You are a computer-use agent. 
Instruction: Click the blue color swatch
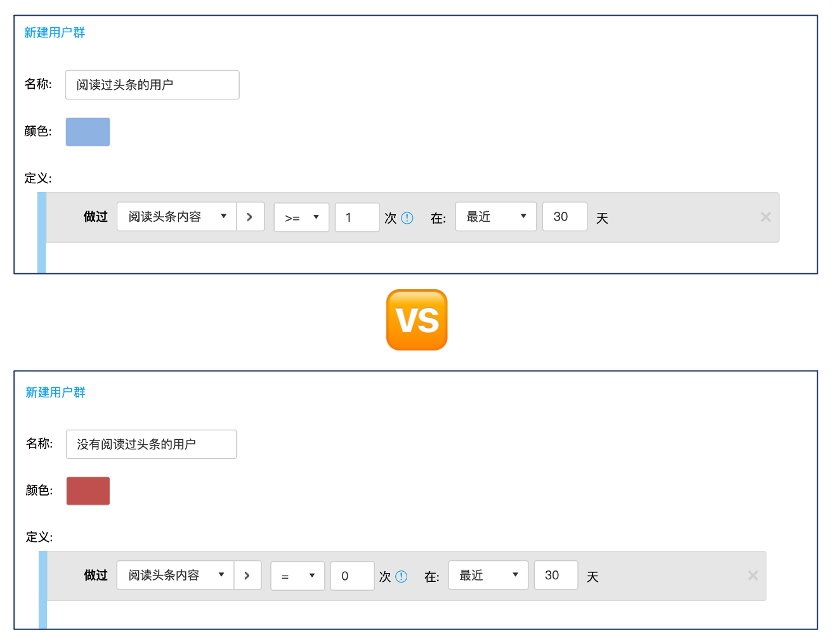click(88, 132)
